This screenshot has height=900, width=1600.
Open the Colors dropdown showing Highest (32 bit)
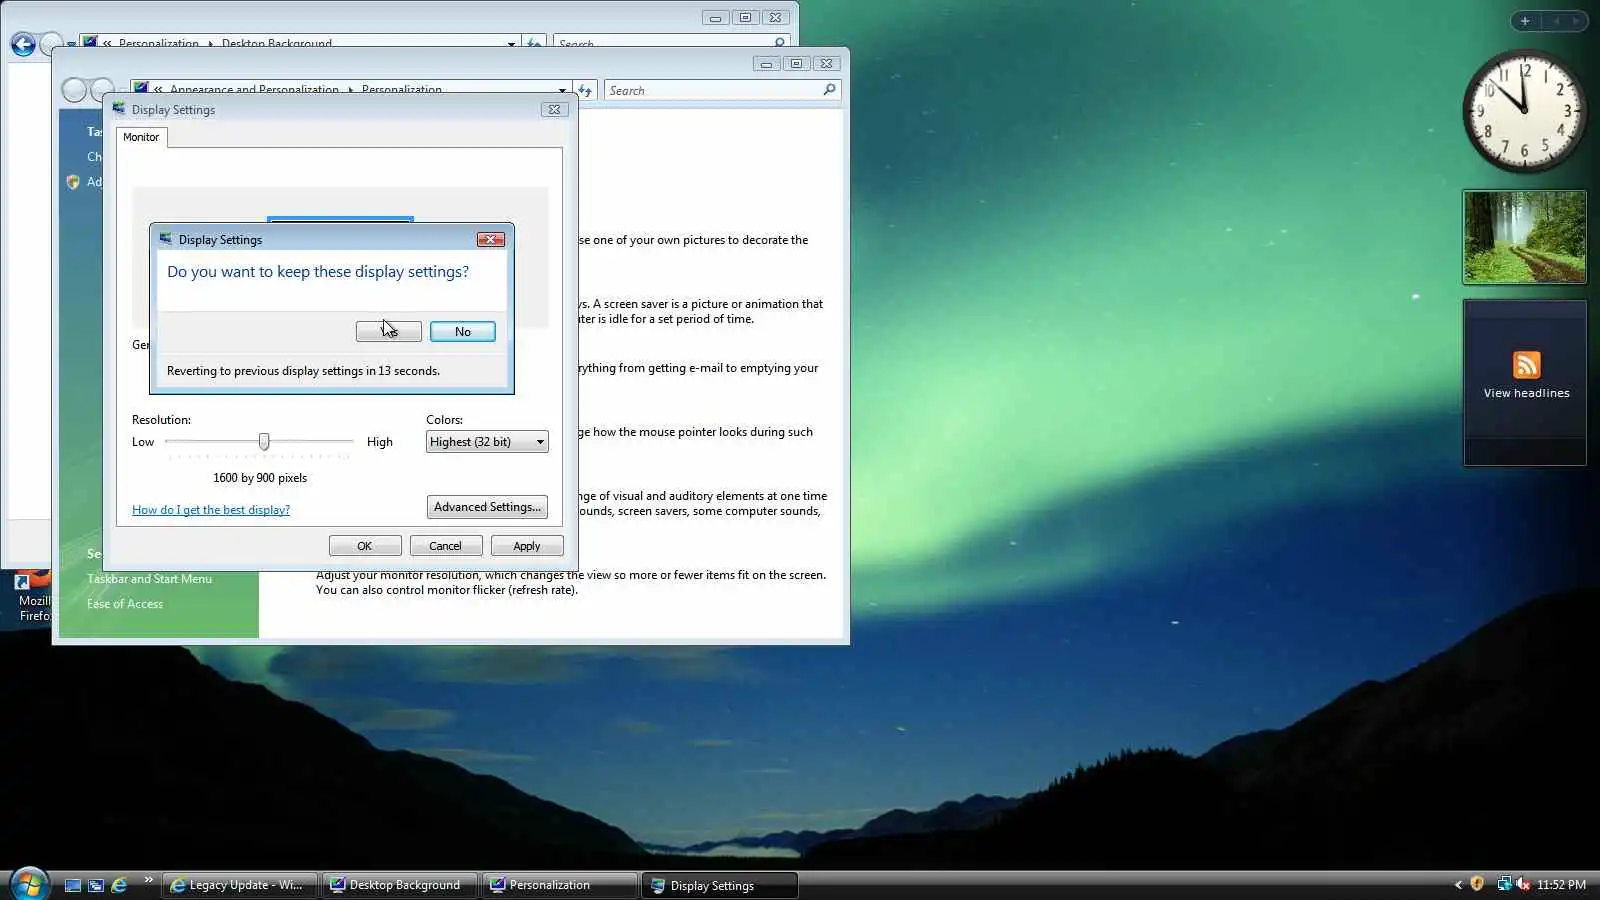coord(487,442)
